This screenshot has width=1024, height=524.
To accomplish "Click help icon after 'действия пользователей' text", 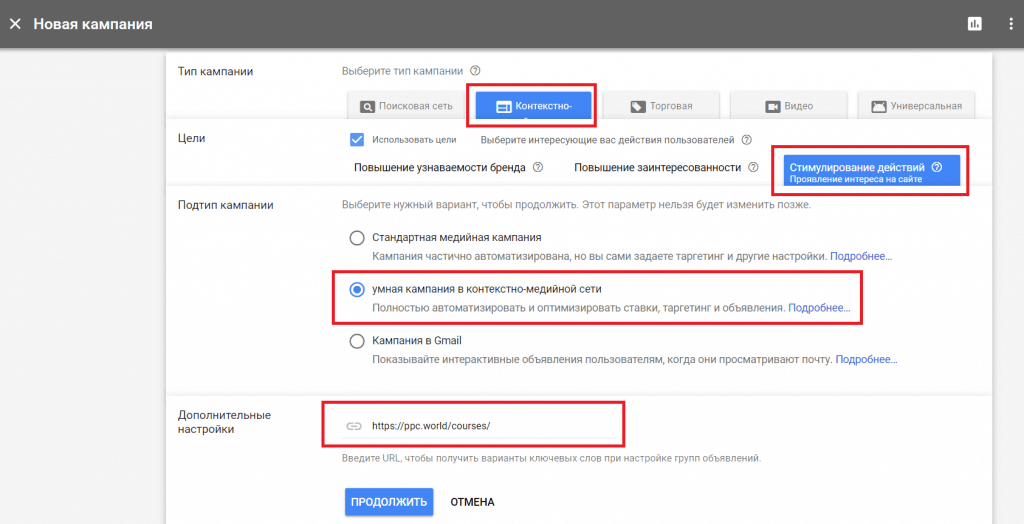I will 746,140.
